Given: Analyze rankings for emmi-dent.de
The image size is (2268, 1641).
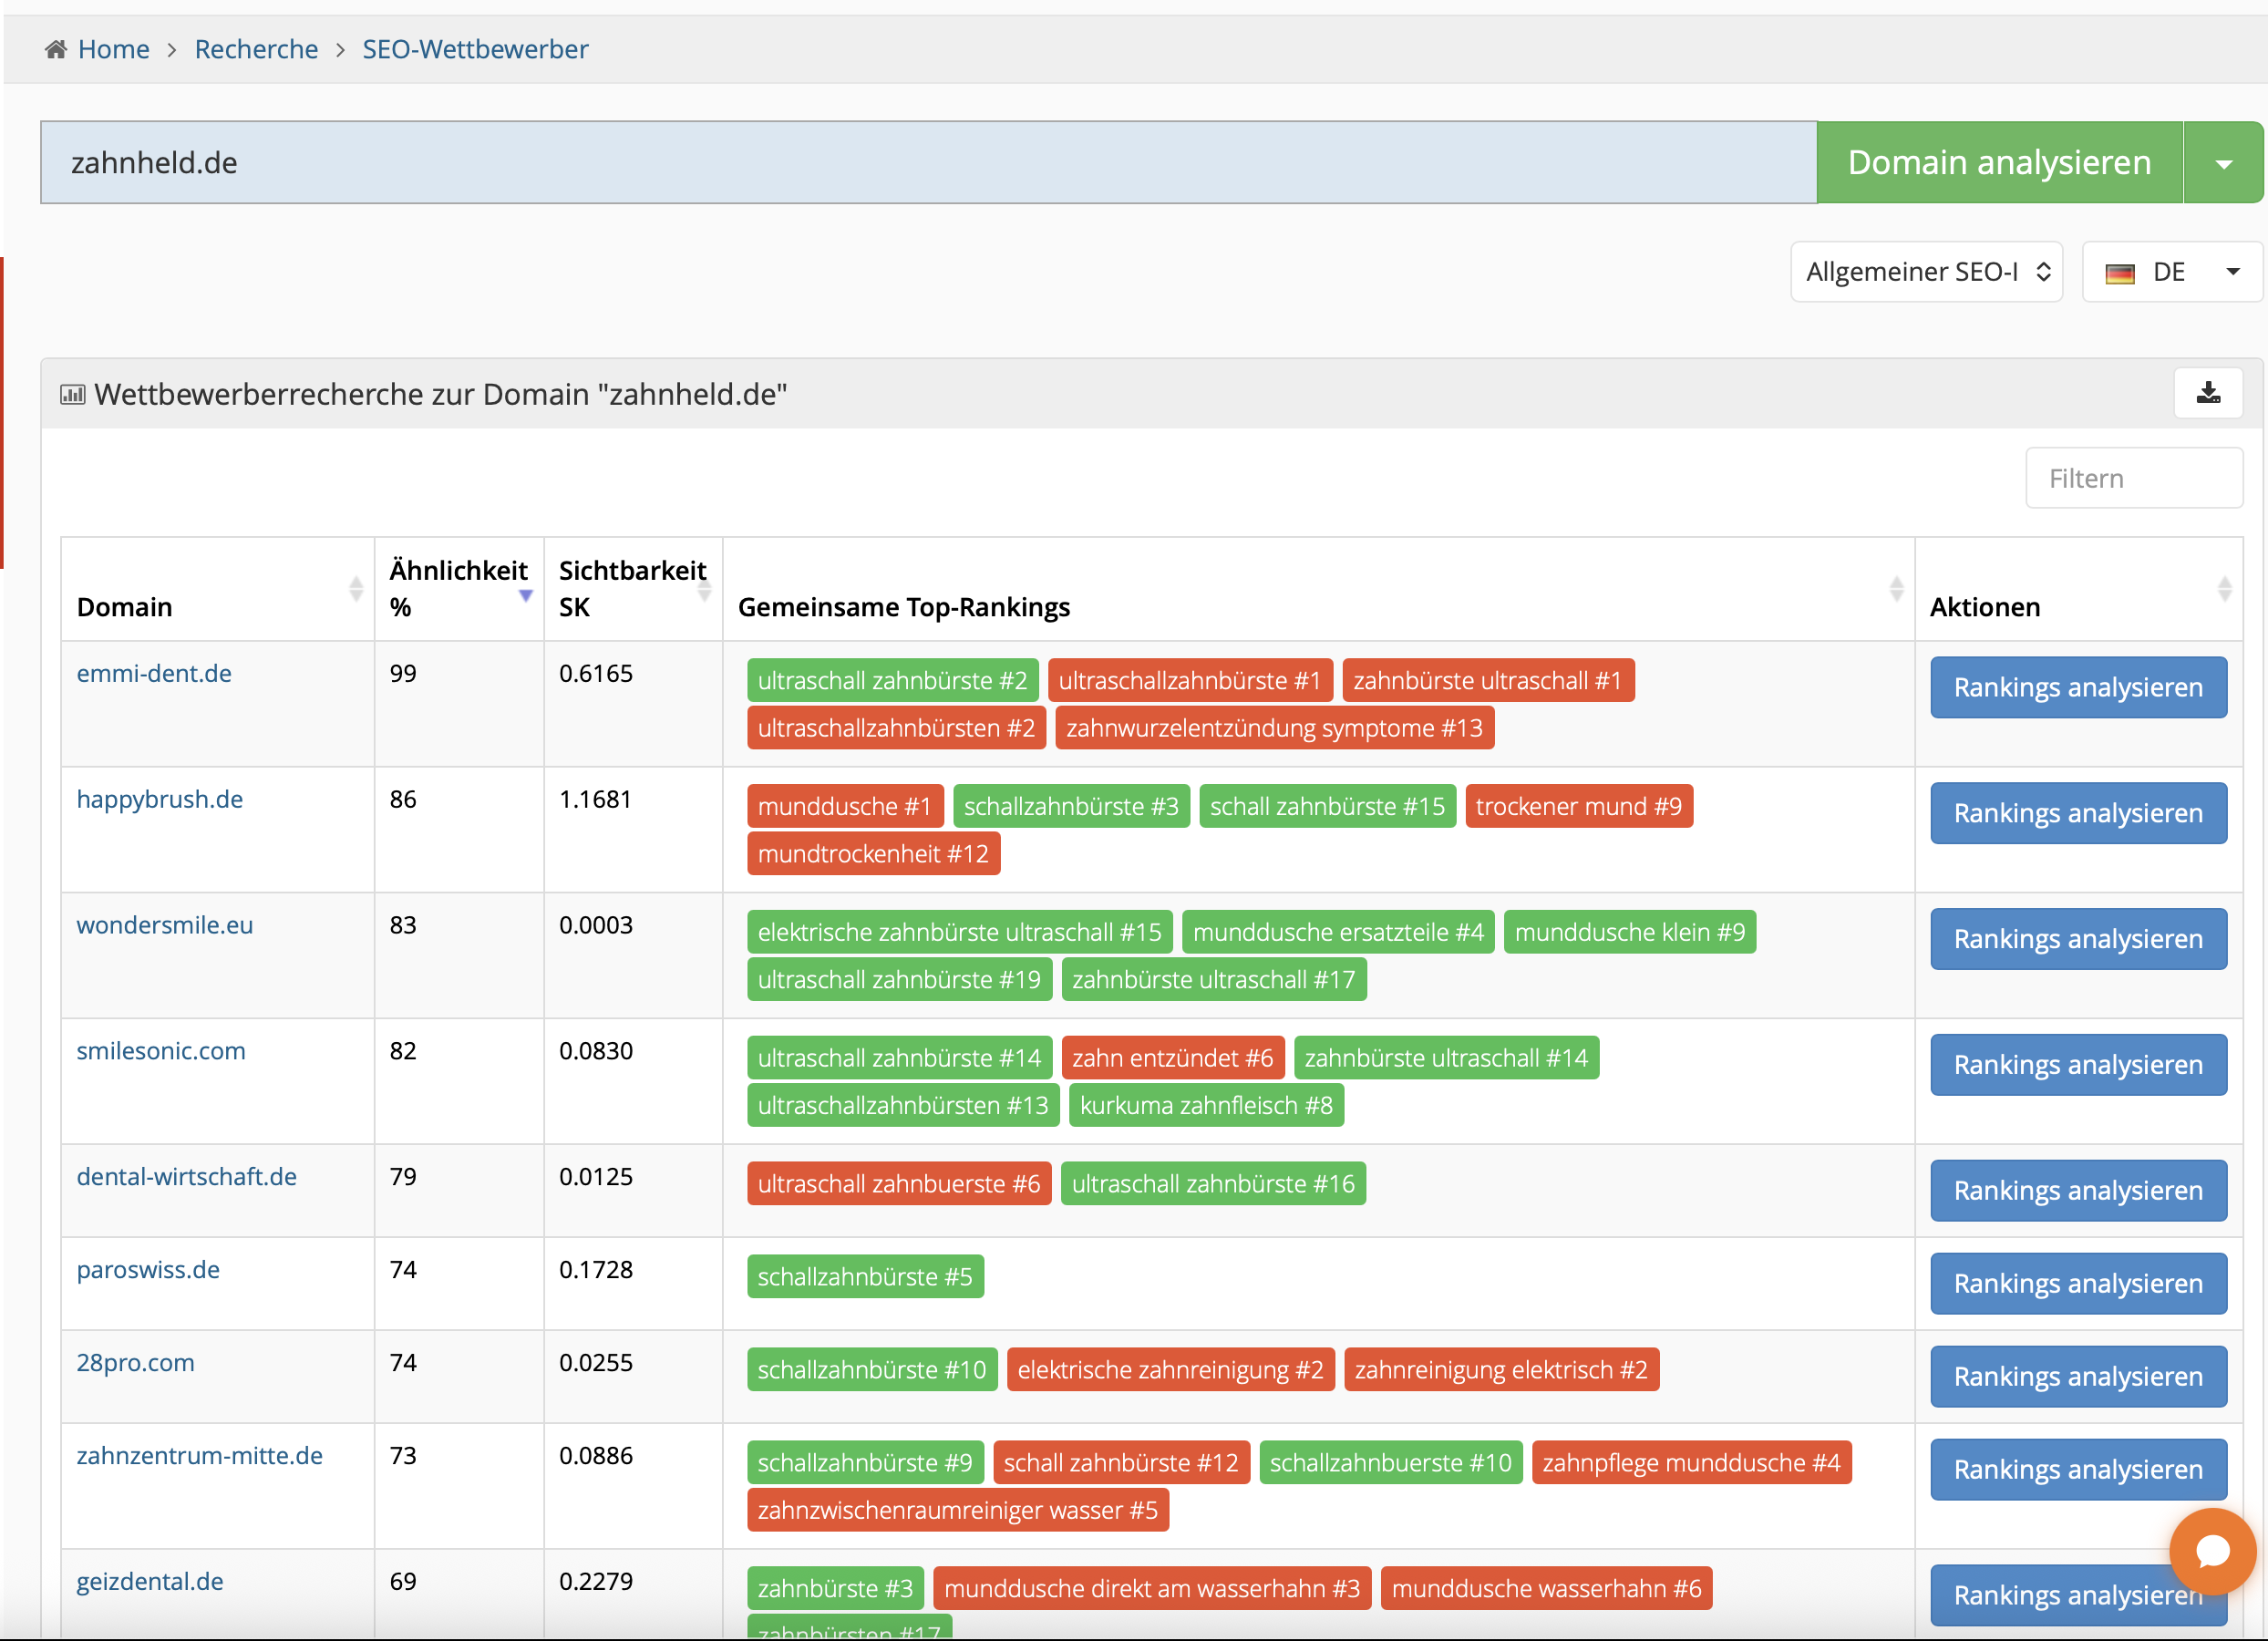Looking at the screenshot, I should (x=2078, y=688).
